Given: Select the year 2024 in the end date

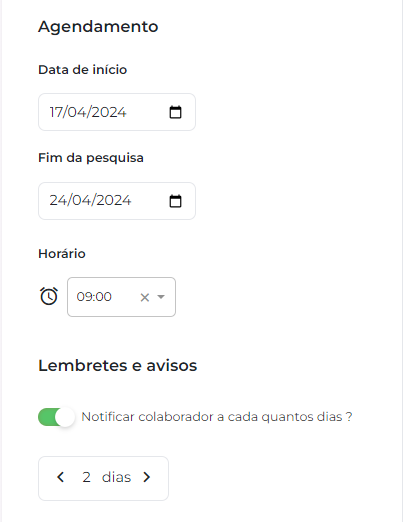Looking at the screenshot, I should pyautogui.click(x=113, y=200).
